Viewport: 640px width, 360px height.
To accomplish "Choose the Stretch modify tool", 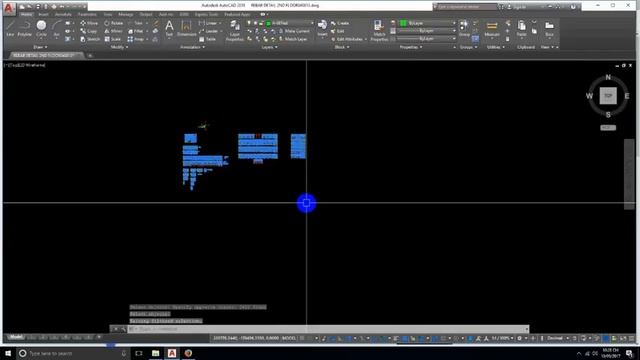I will tap(90, 39).
